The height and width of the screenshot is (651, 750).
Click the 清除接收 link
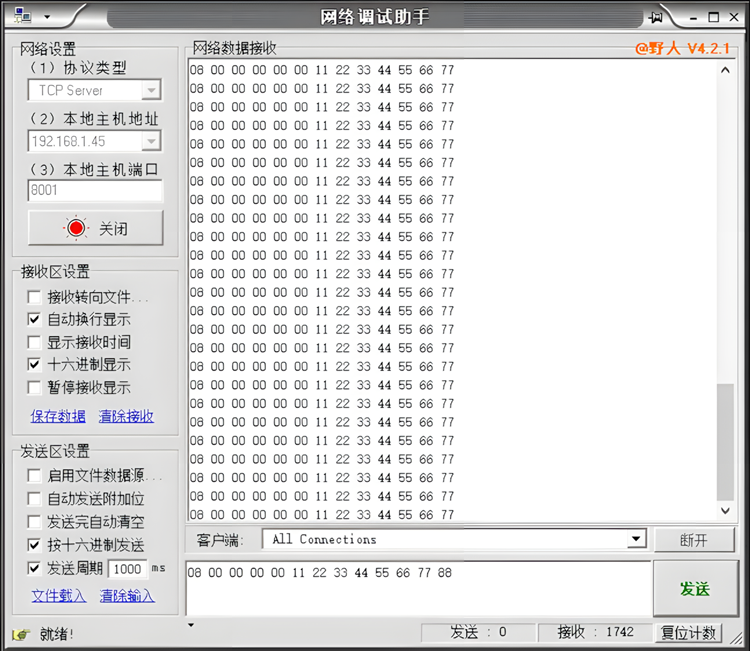[x=126, y=416]
